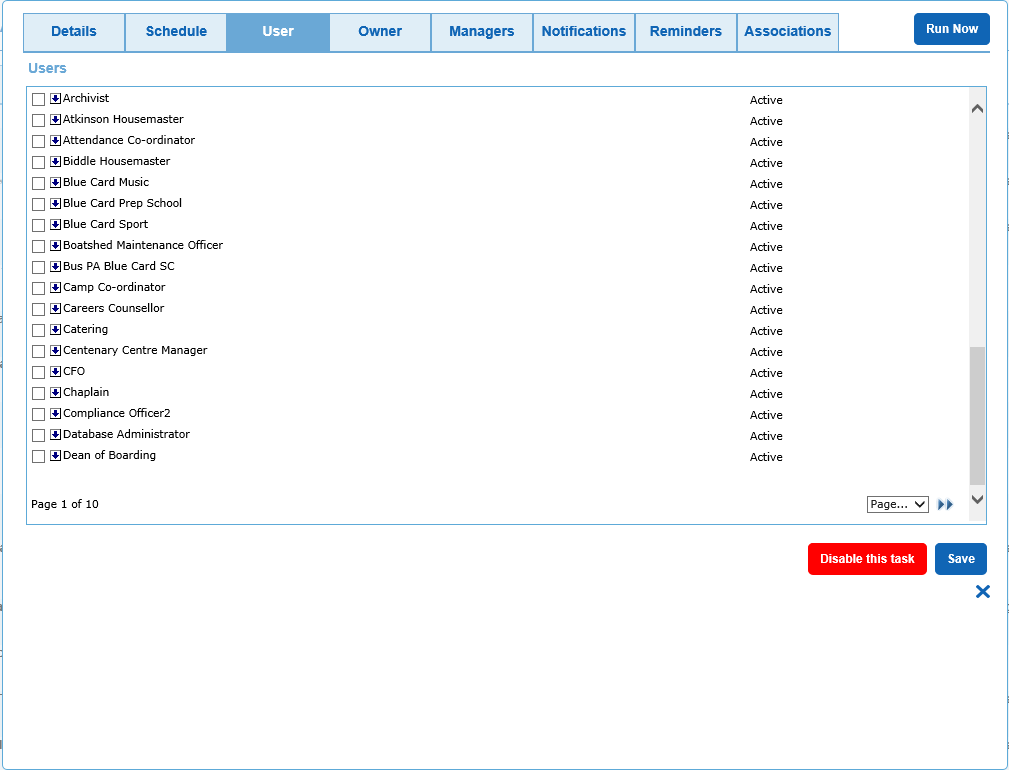
Task: Click the icon beside Dean of Boarding
Action: pyautogui.click(x=53, y=455)
